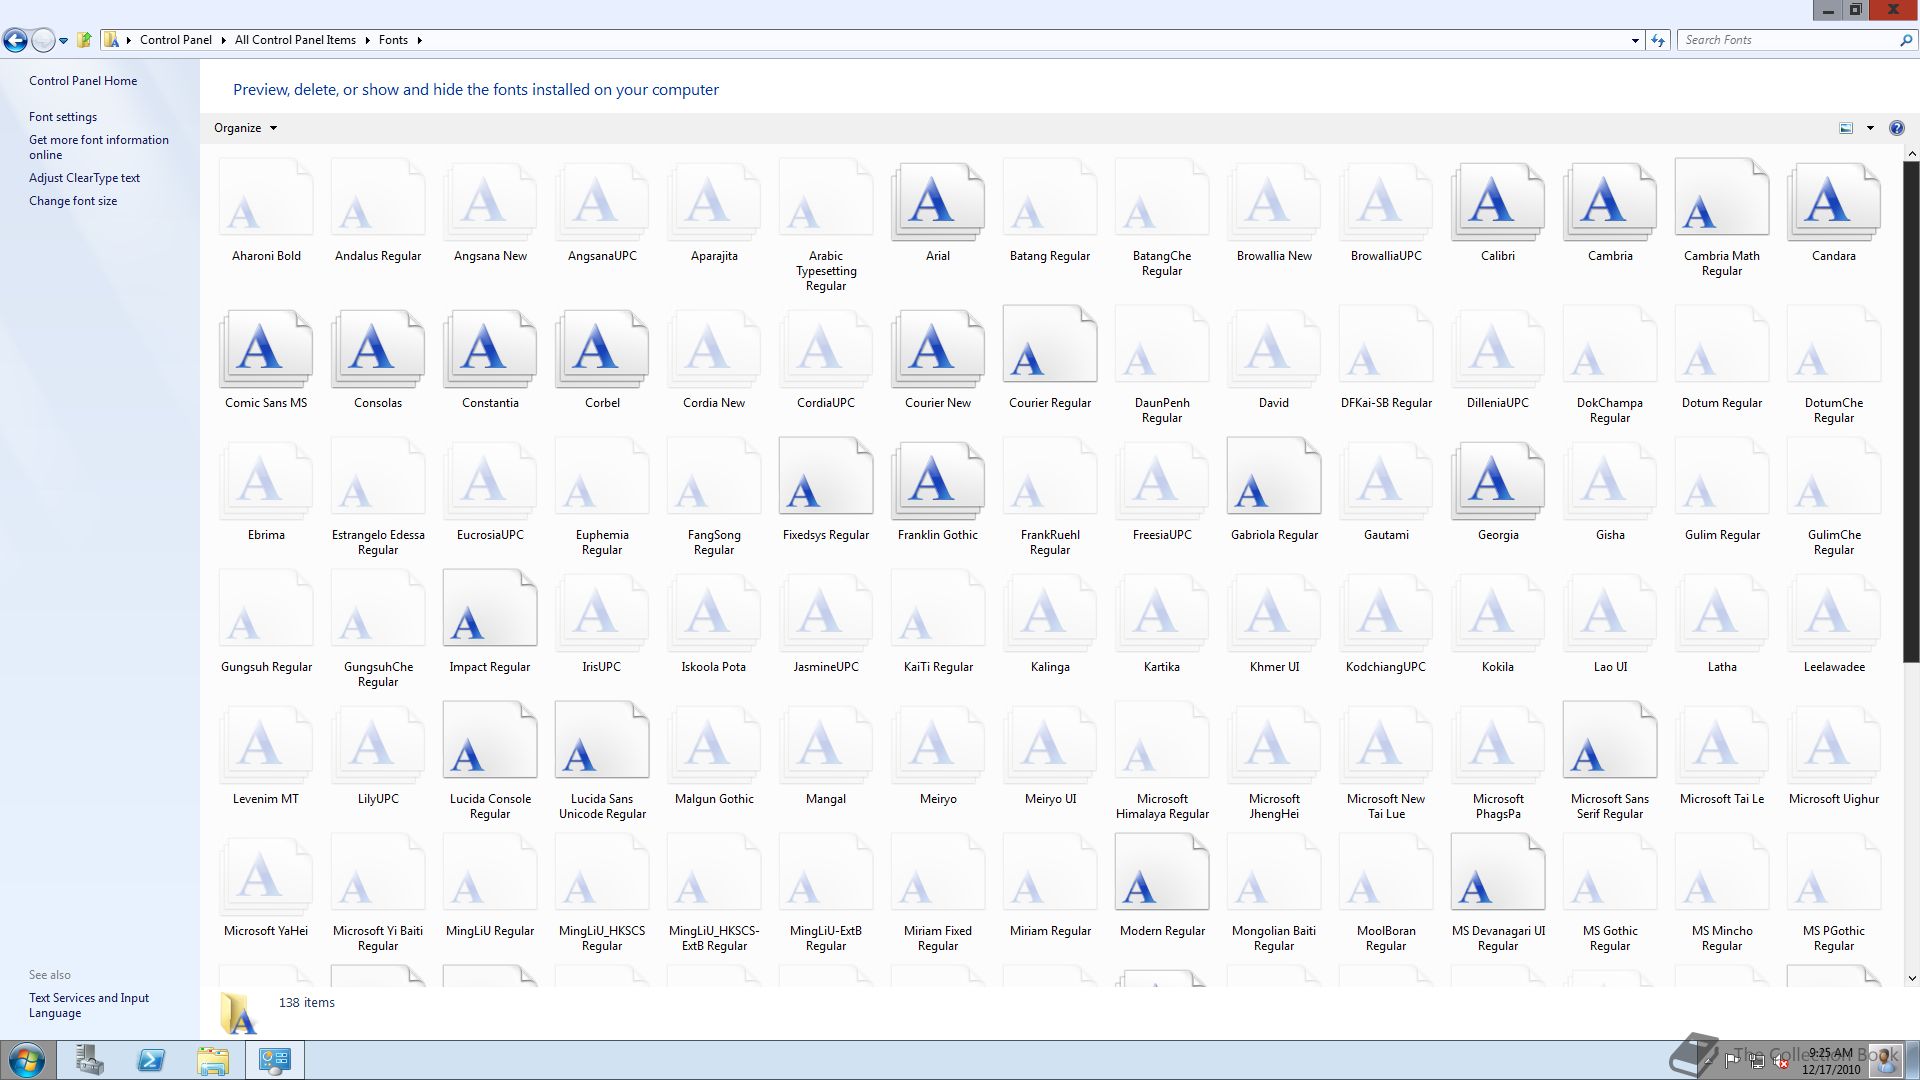Click the vertical scrollbar down arrow
Image resolution: width=1920 pixels, height=1080 pixels.
[x=1911, y=978]
